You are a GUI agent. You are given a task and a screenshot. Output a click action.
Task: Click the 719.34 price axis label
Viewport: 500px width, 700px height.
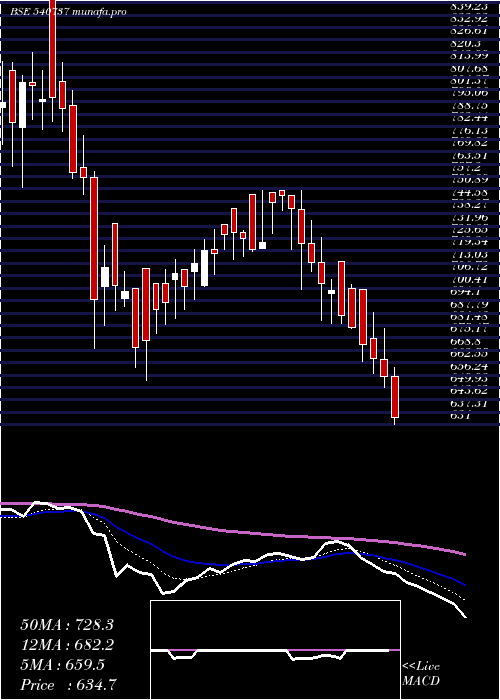[470, 242]
